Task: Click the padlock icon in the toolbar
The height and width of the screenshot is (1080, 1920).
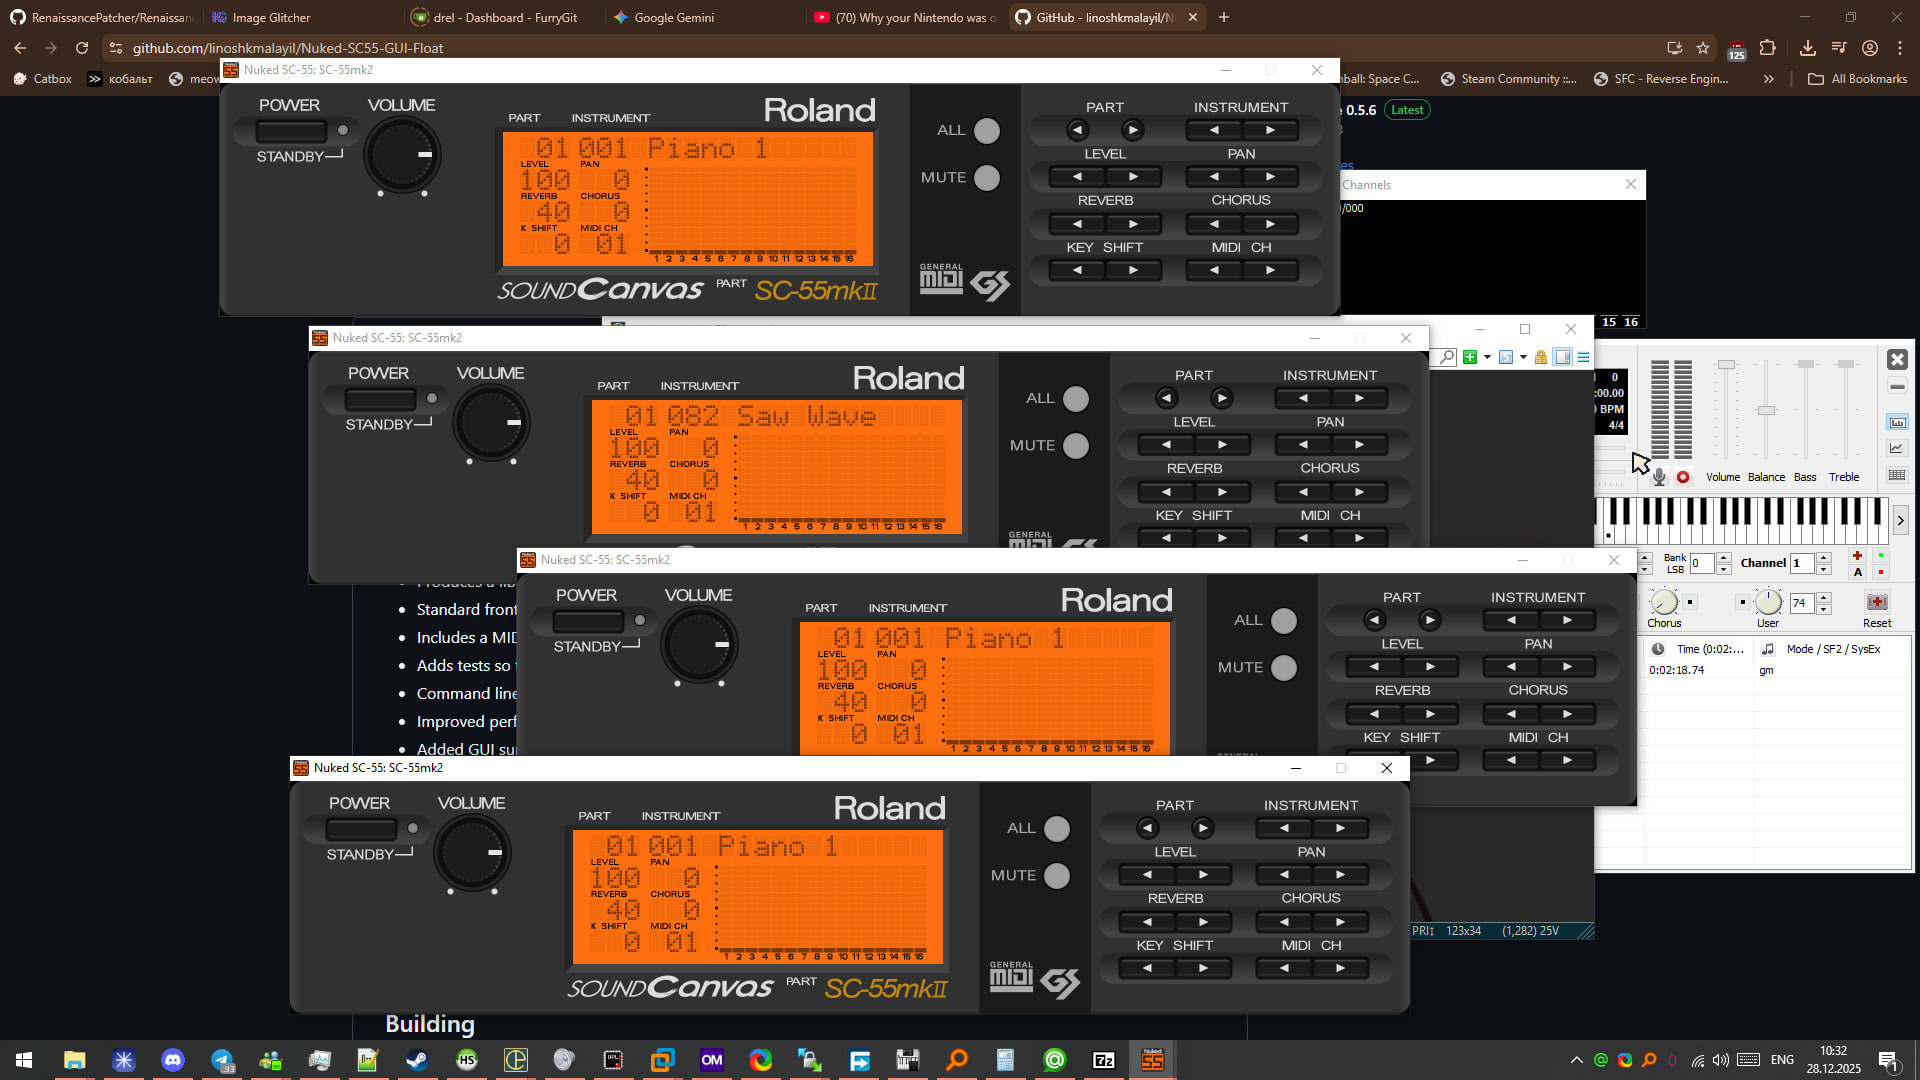Action: coord(1540,357)
